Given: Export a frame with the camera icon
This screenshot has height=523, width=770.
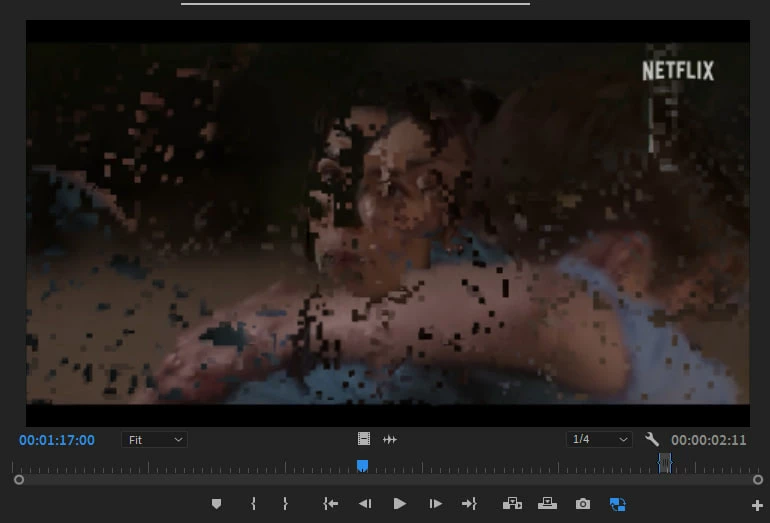Looking at the screenshot, I should [x=583, y=504].
